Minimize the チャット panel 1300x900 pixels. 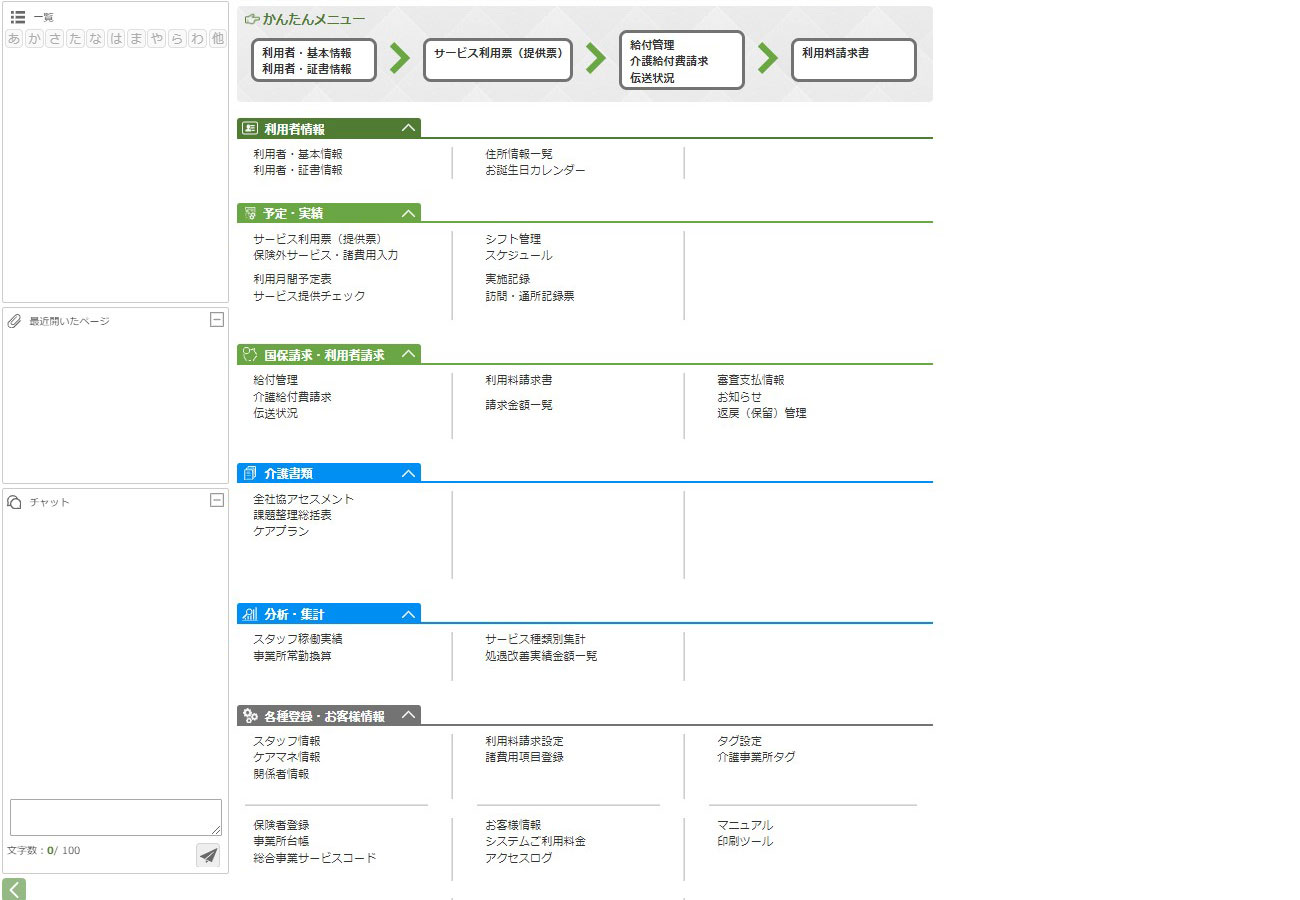pos(216,500)
